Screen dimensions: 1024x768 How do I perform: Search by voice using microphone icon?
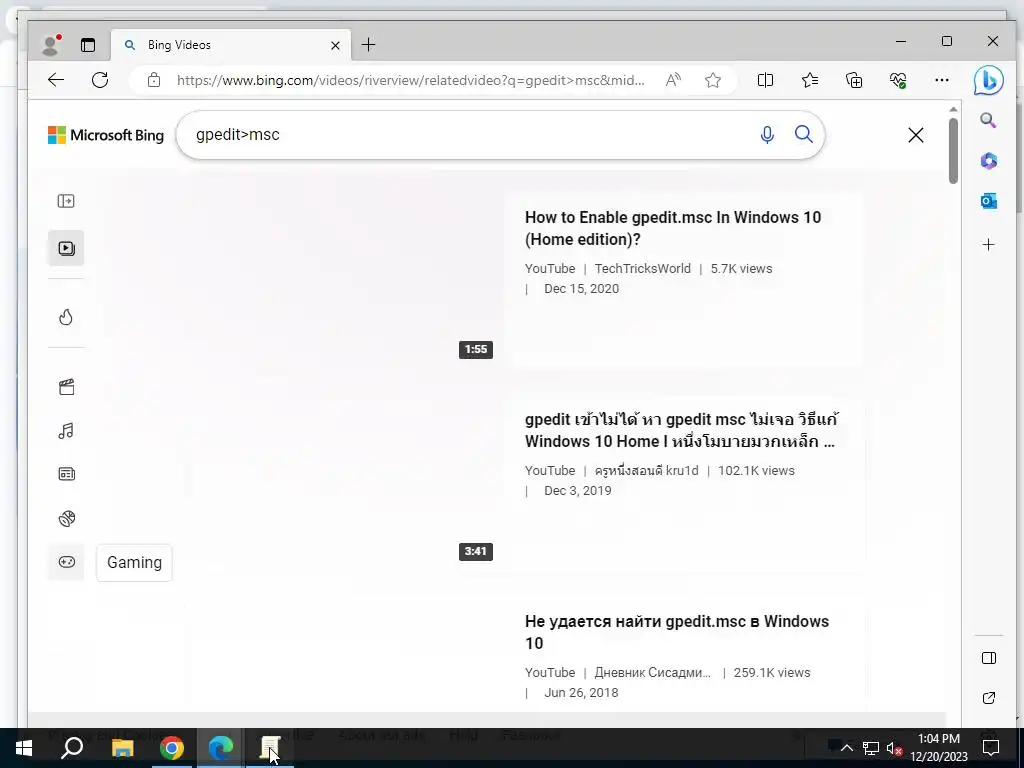(x=767, y=135)
